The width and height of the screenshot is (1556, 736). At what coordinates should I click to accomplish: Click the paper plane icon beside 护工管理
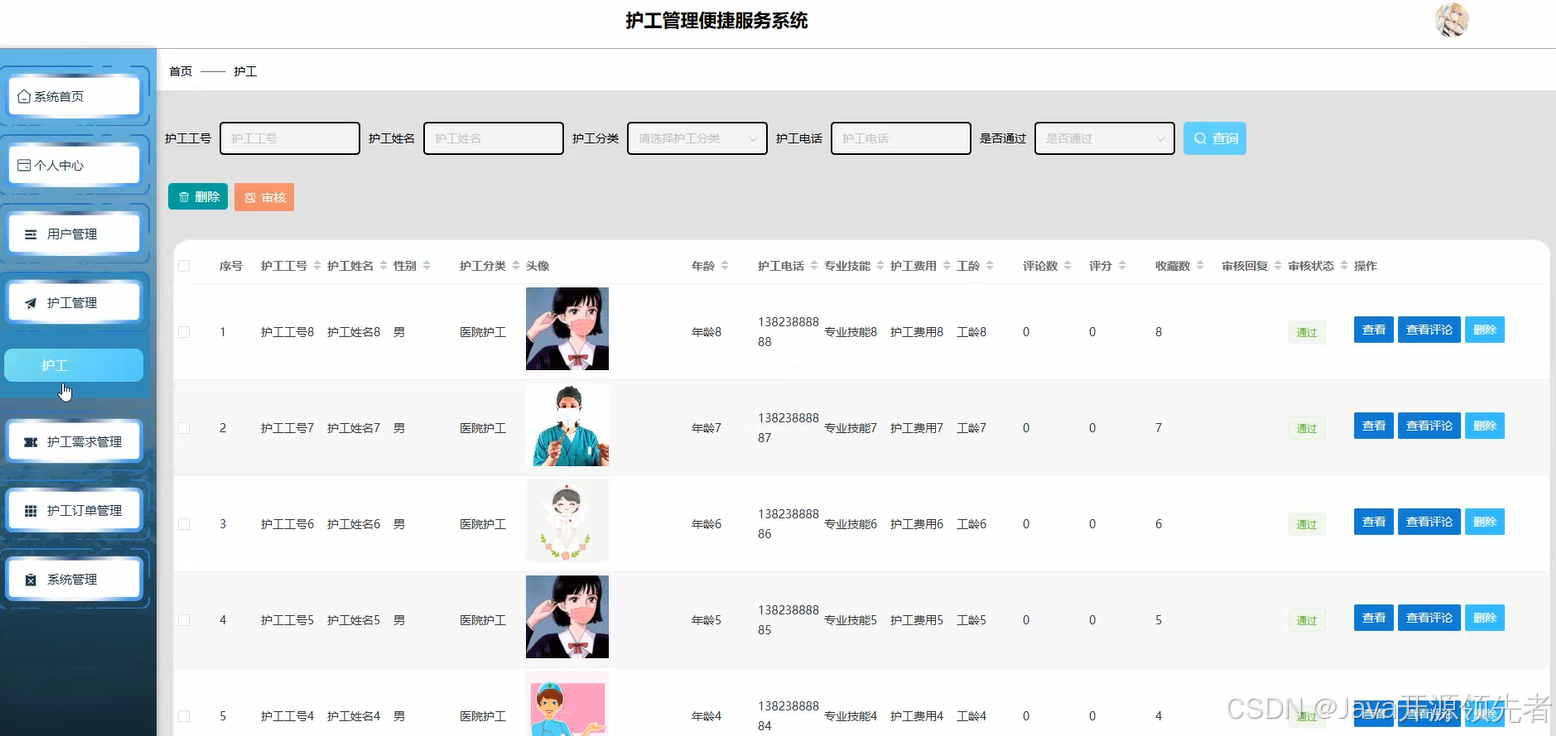[x=30, y=303]
